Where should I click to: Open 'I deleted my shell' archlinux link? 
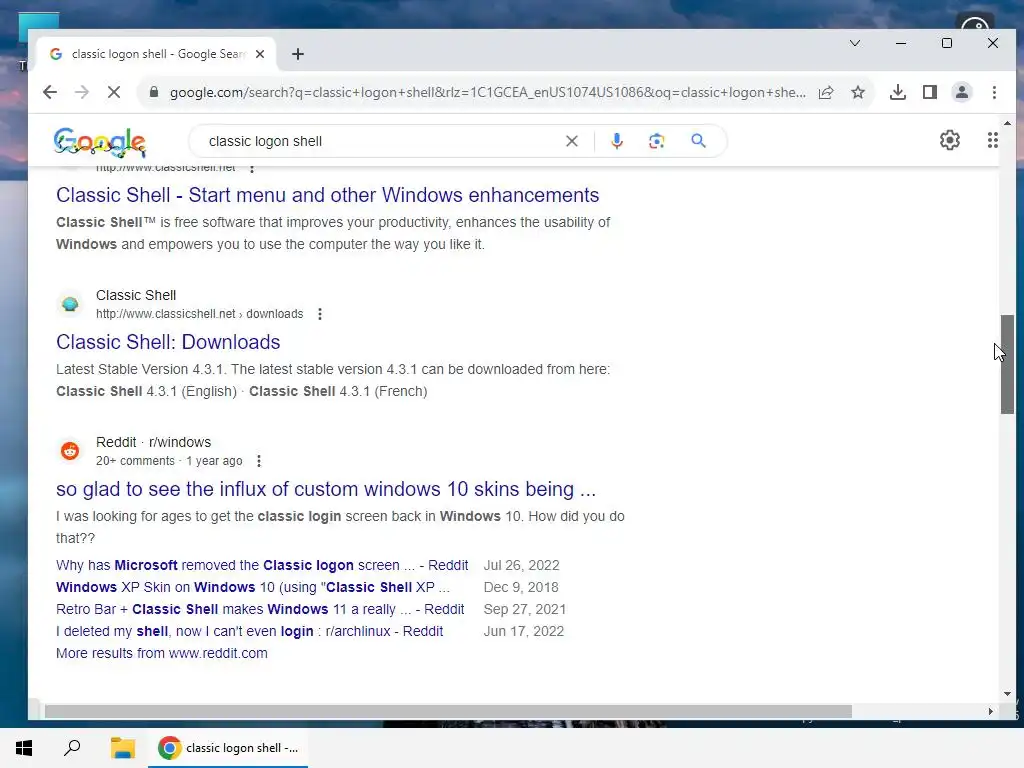(x=249, y=632)
